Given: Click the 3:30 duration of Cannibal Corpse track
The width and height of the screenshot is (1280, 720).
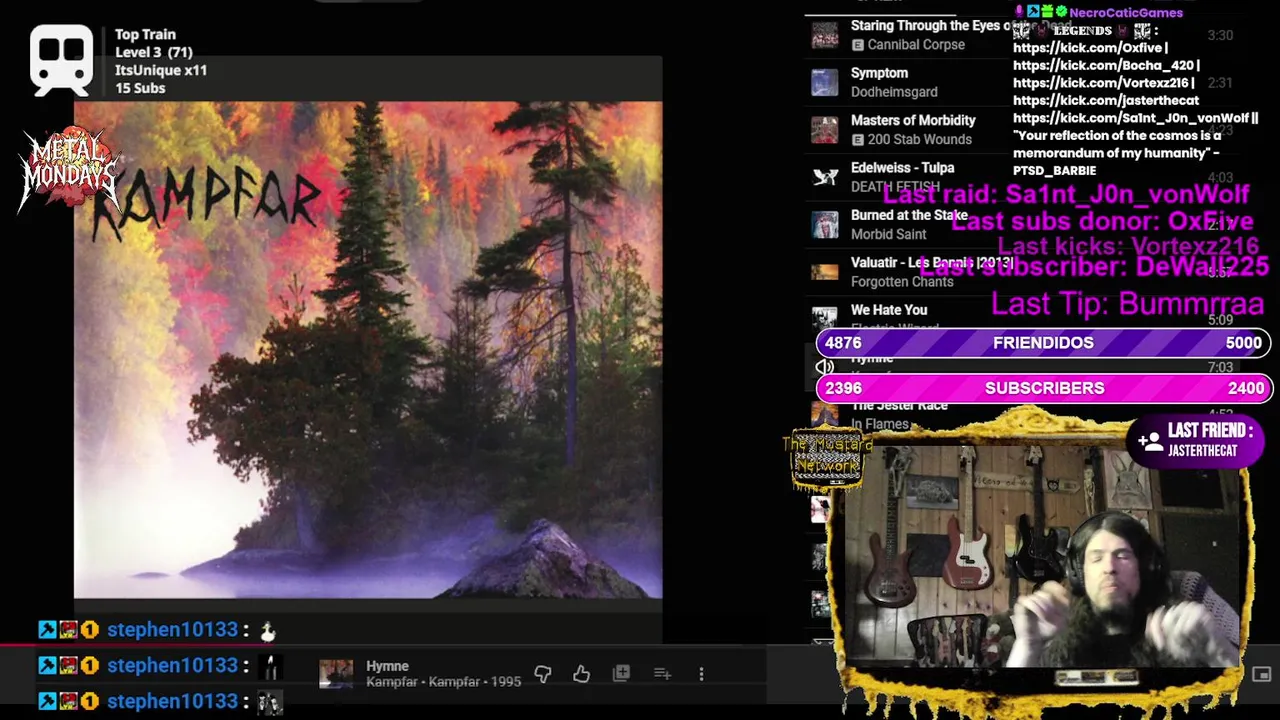Looking at the screenshot, I should point(1219,35).
